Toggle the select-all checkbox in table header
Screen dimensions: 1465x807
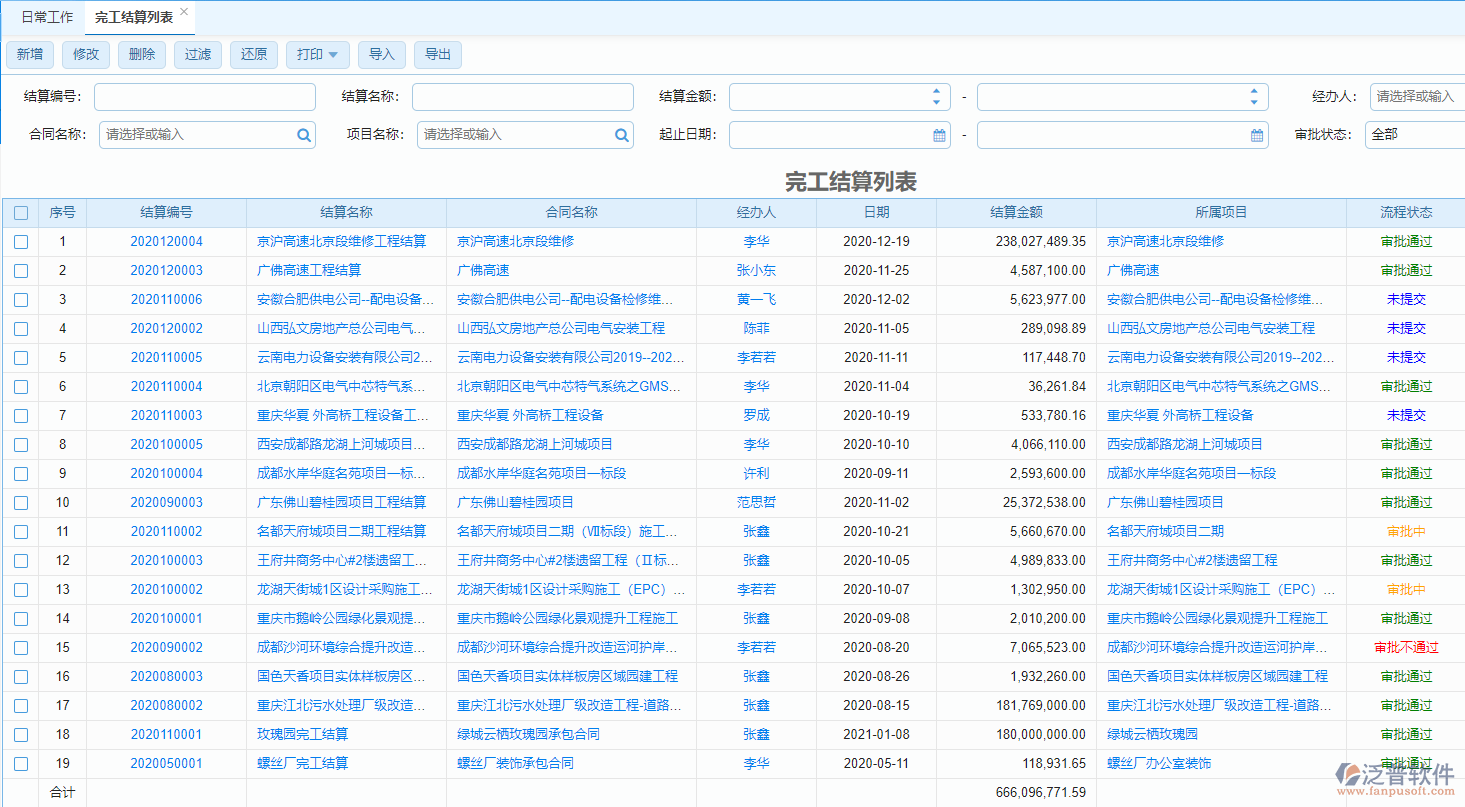click(x=21, y=212)
